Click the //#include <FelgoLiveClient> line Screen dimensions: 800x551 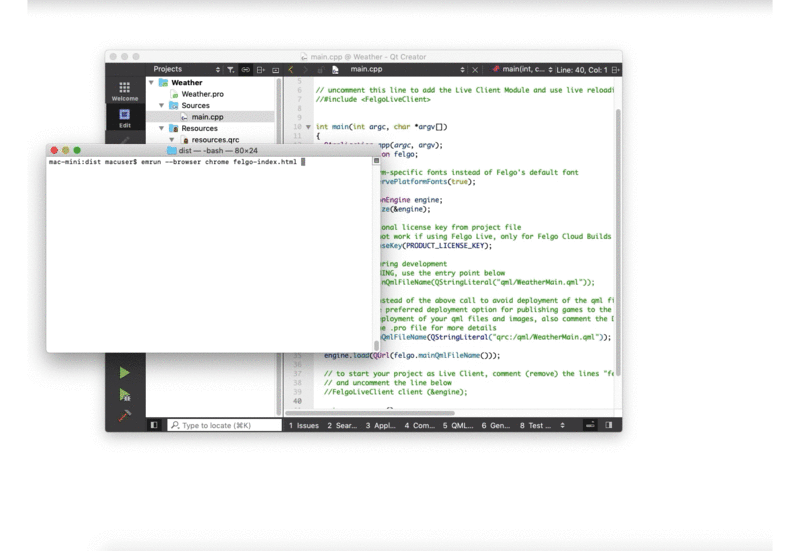373,99
